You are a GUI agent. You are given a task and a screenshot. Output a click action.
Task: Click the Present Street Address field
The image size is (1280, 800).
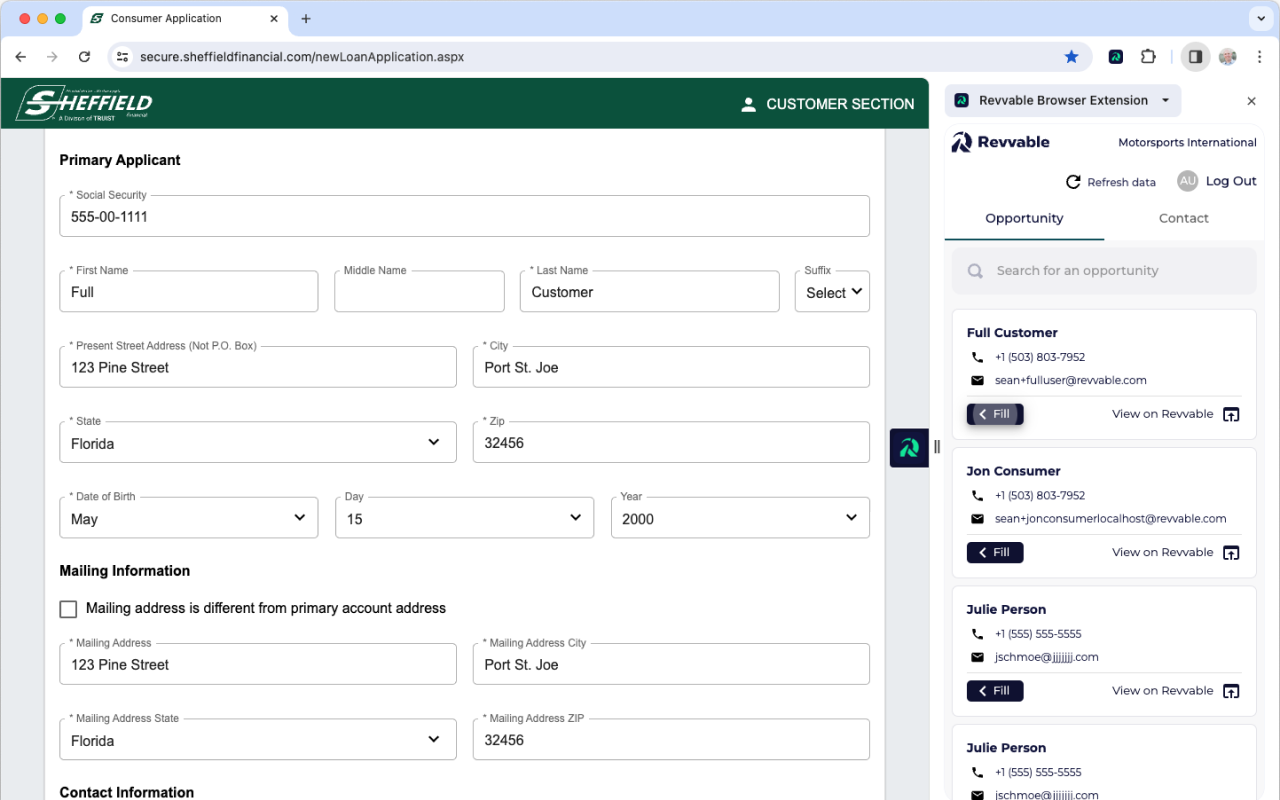coord(258,367)
